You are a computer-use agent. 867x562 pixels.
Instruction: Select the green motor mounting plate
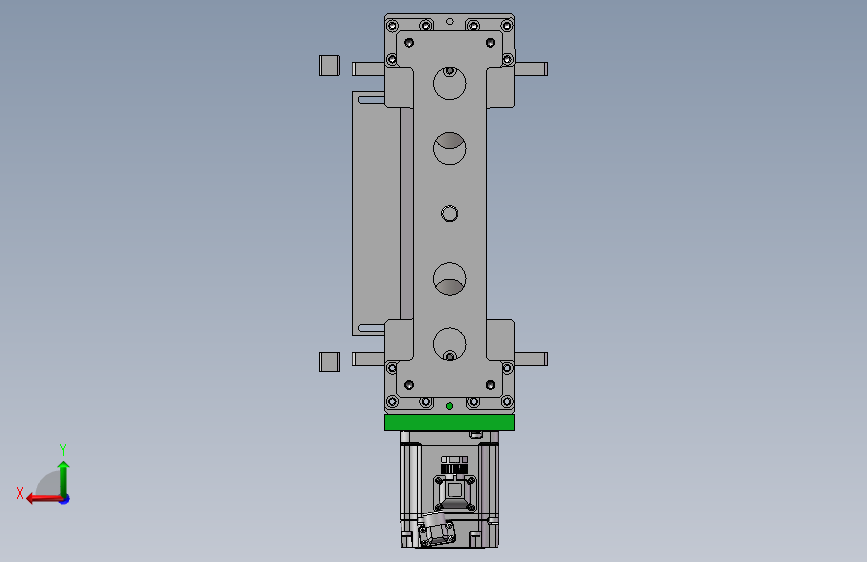coord(450,423)
